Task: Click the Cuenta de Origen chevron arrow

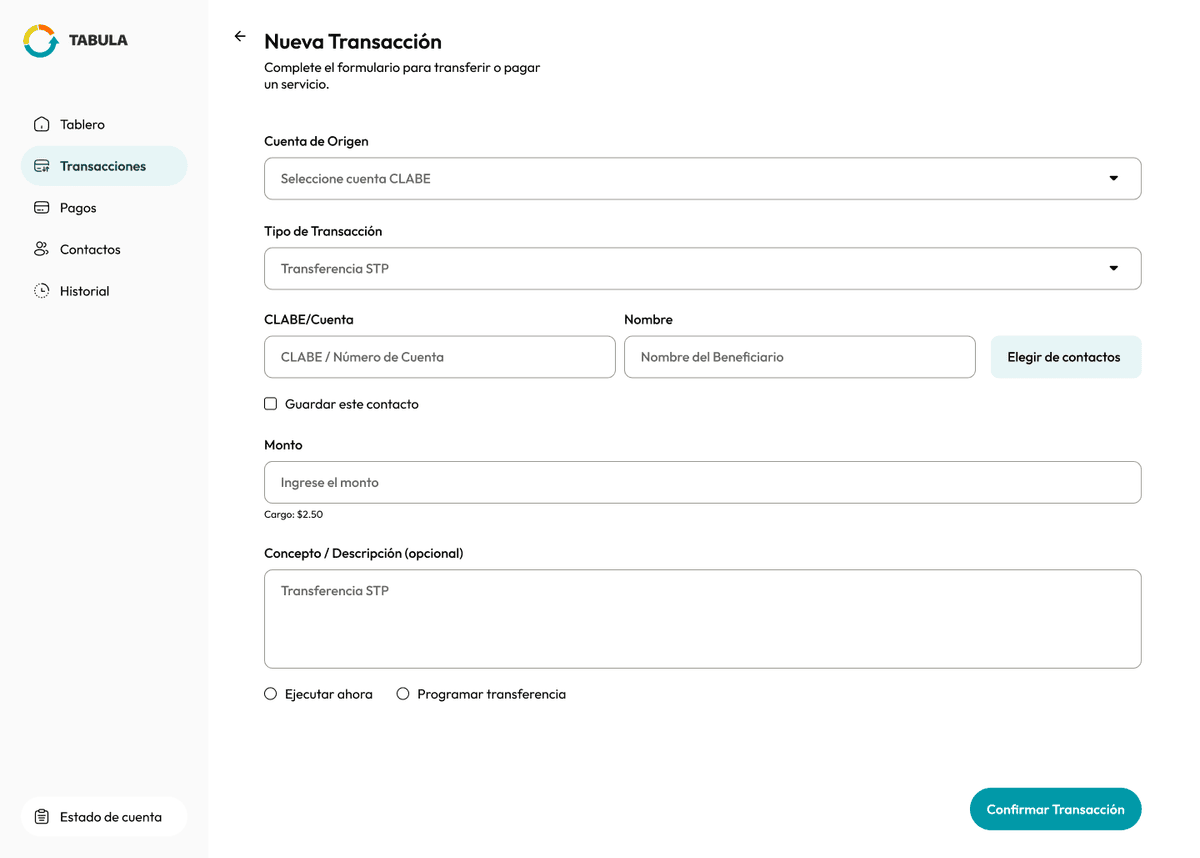Action: click(1114, 178)
